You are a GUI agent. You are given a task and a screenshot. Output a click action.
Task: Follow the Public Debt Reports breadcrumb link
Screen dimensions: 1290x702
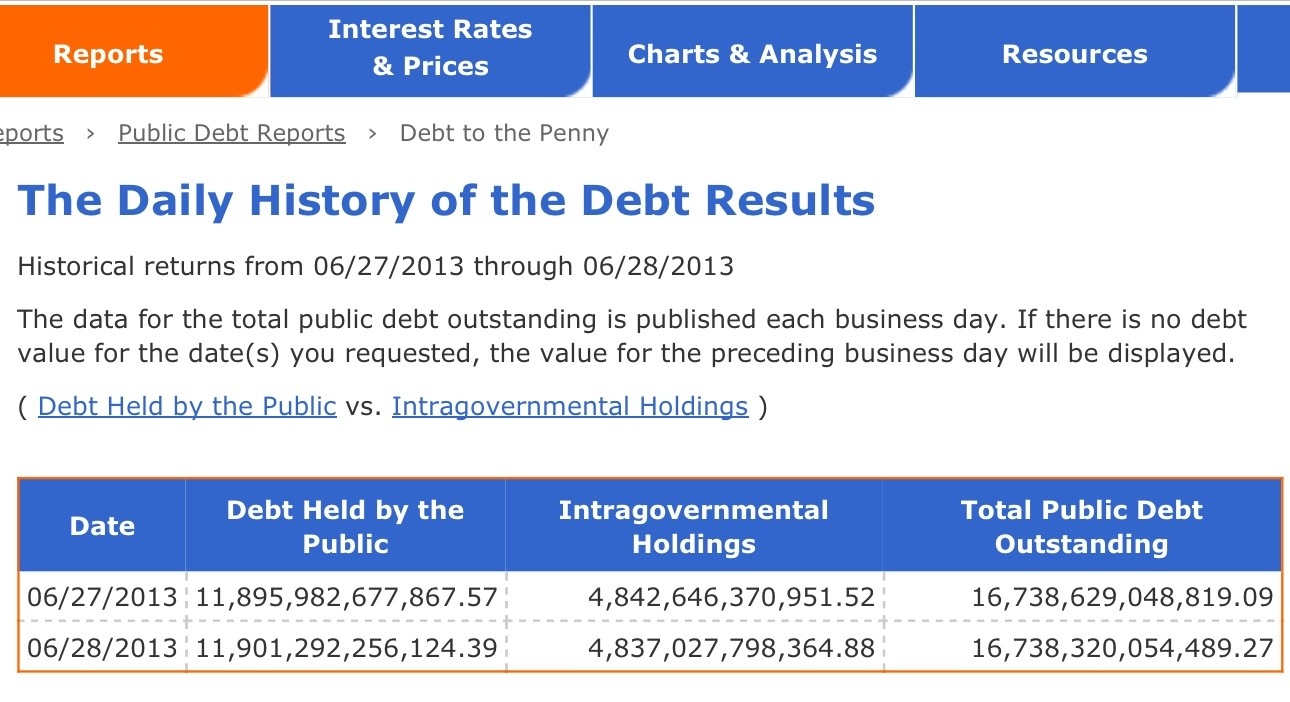[232, 133]
